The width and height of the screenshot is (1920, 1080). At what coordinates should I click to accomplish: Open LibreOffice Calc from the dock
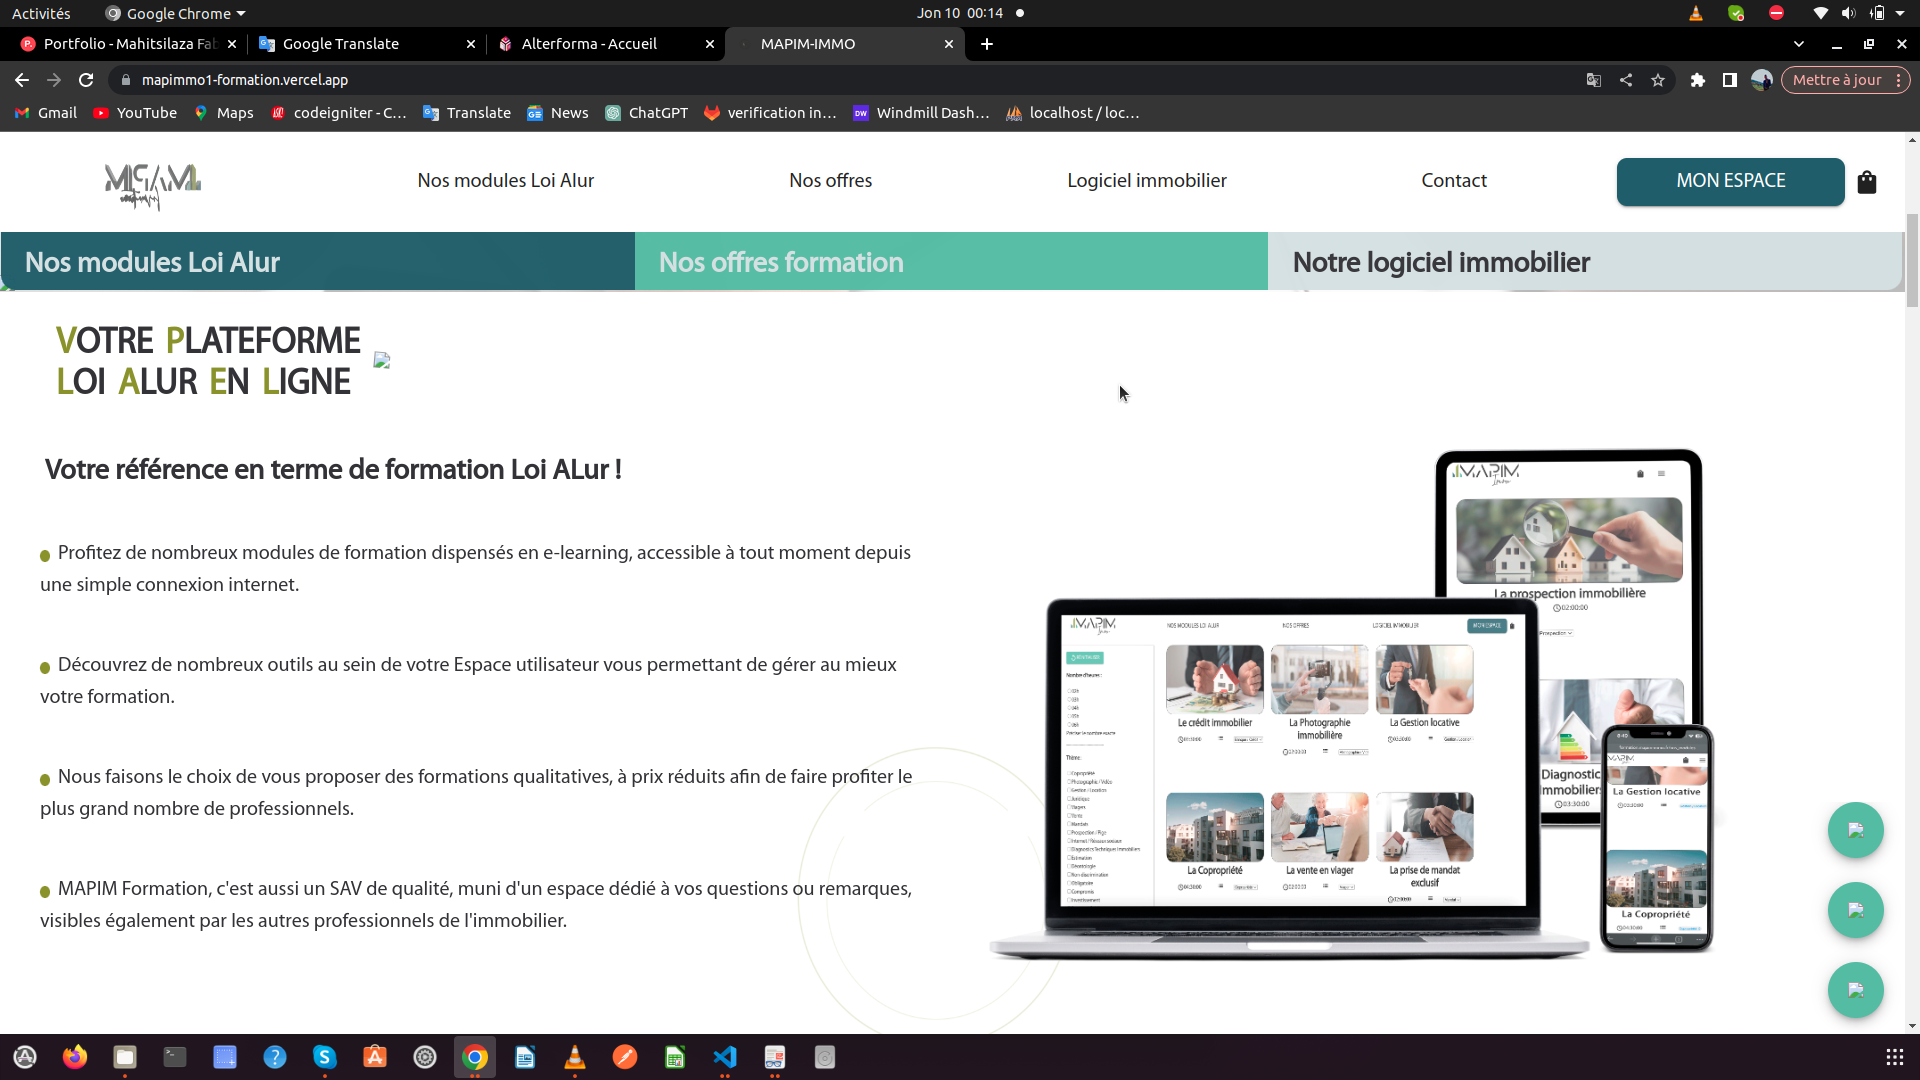pyautogui.click(x=675, y=1057)
